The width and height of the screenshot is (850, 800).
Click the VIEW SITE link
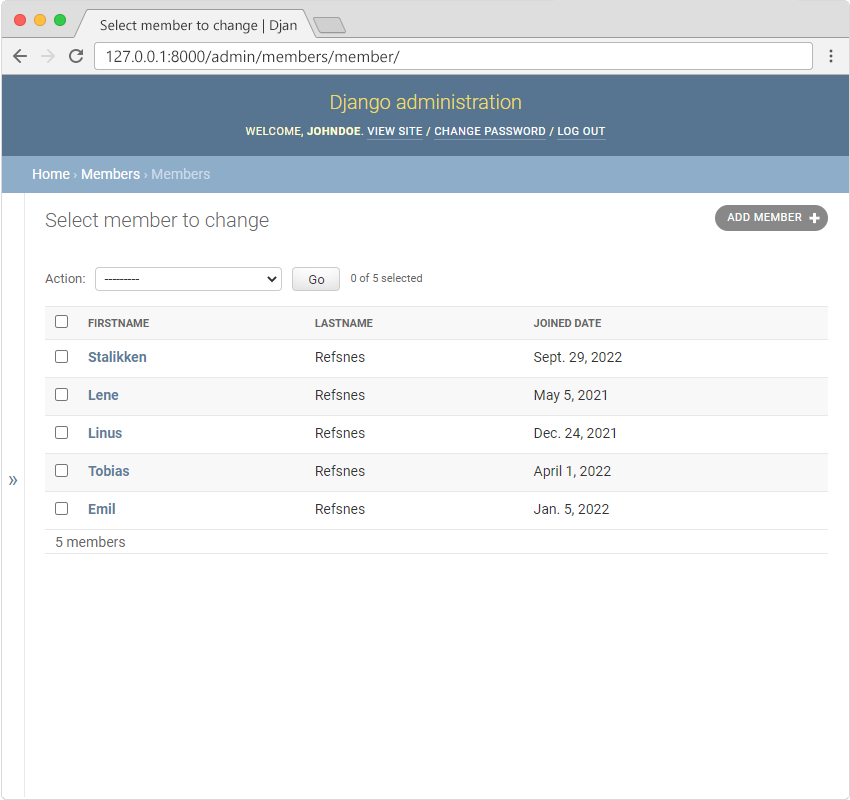[x=394, y=131]
